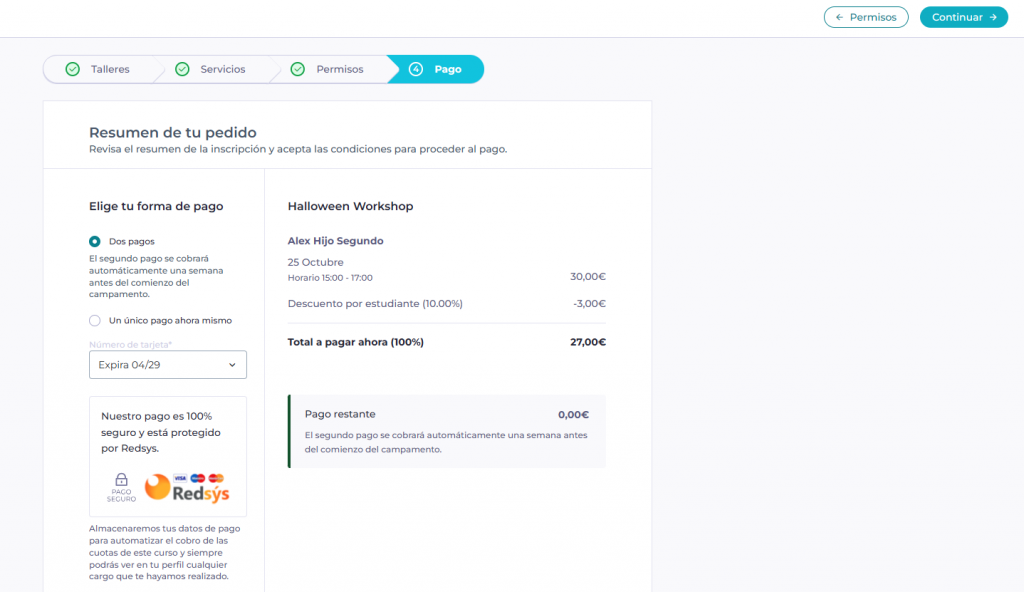
Task: Click the Talleres step green checkmark icon
Action: pyautogui.click(x=72, y=69)
